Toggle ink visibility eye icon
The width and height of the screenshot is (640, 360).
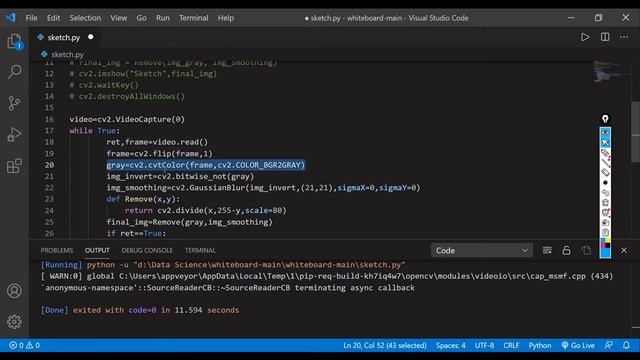[605, 132]
